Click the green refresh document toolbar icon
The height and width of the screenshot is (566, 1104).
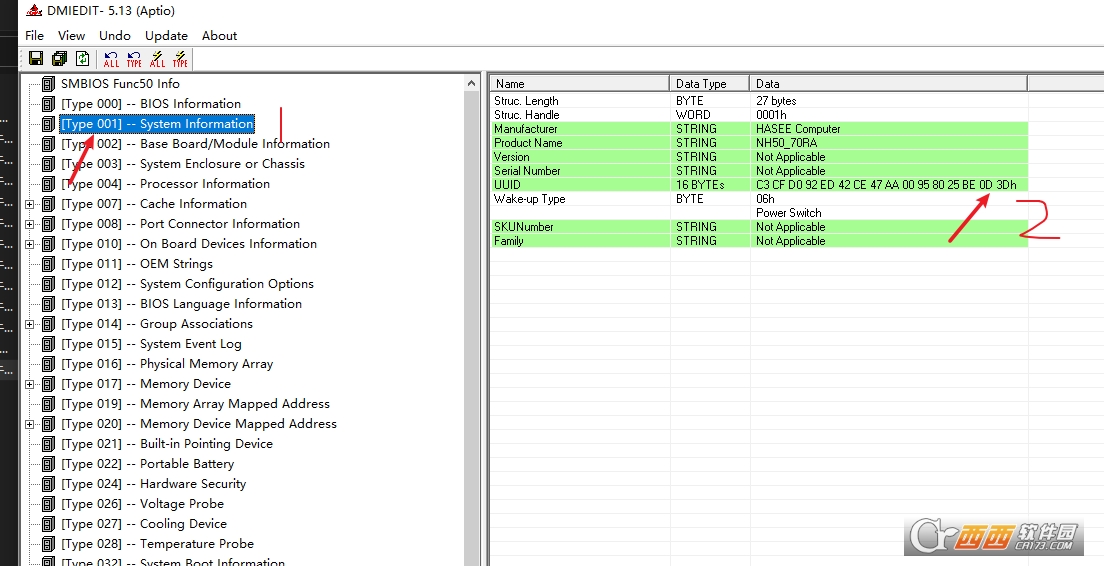coord(82,59)
